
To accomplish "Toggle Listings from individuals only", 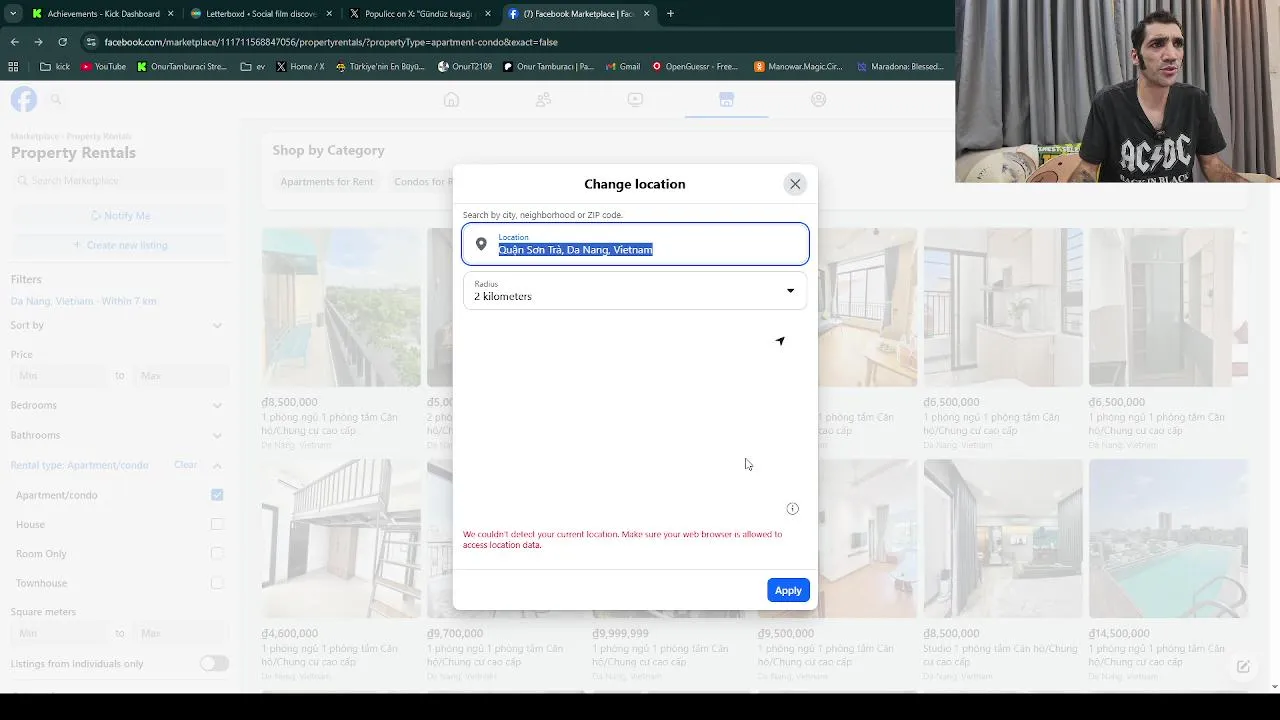I will click(x=214, y=663).
